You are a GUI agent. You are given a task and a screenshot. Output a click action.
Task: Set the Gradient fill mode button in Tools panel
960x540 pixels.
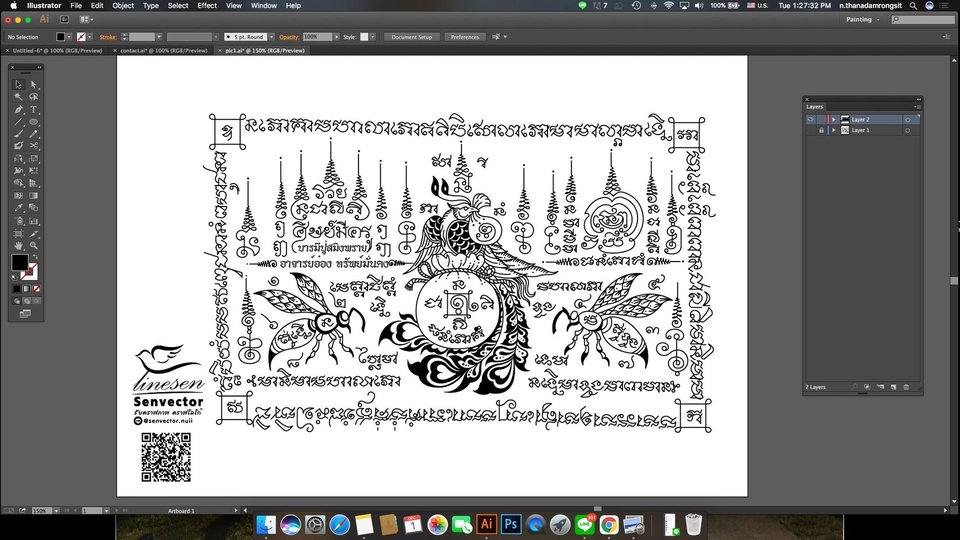(26, 289)
